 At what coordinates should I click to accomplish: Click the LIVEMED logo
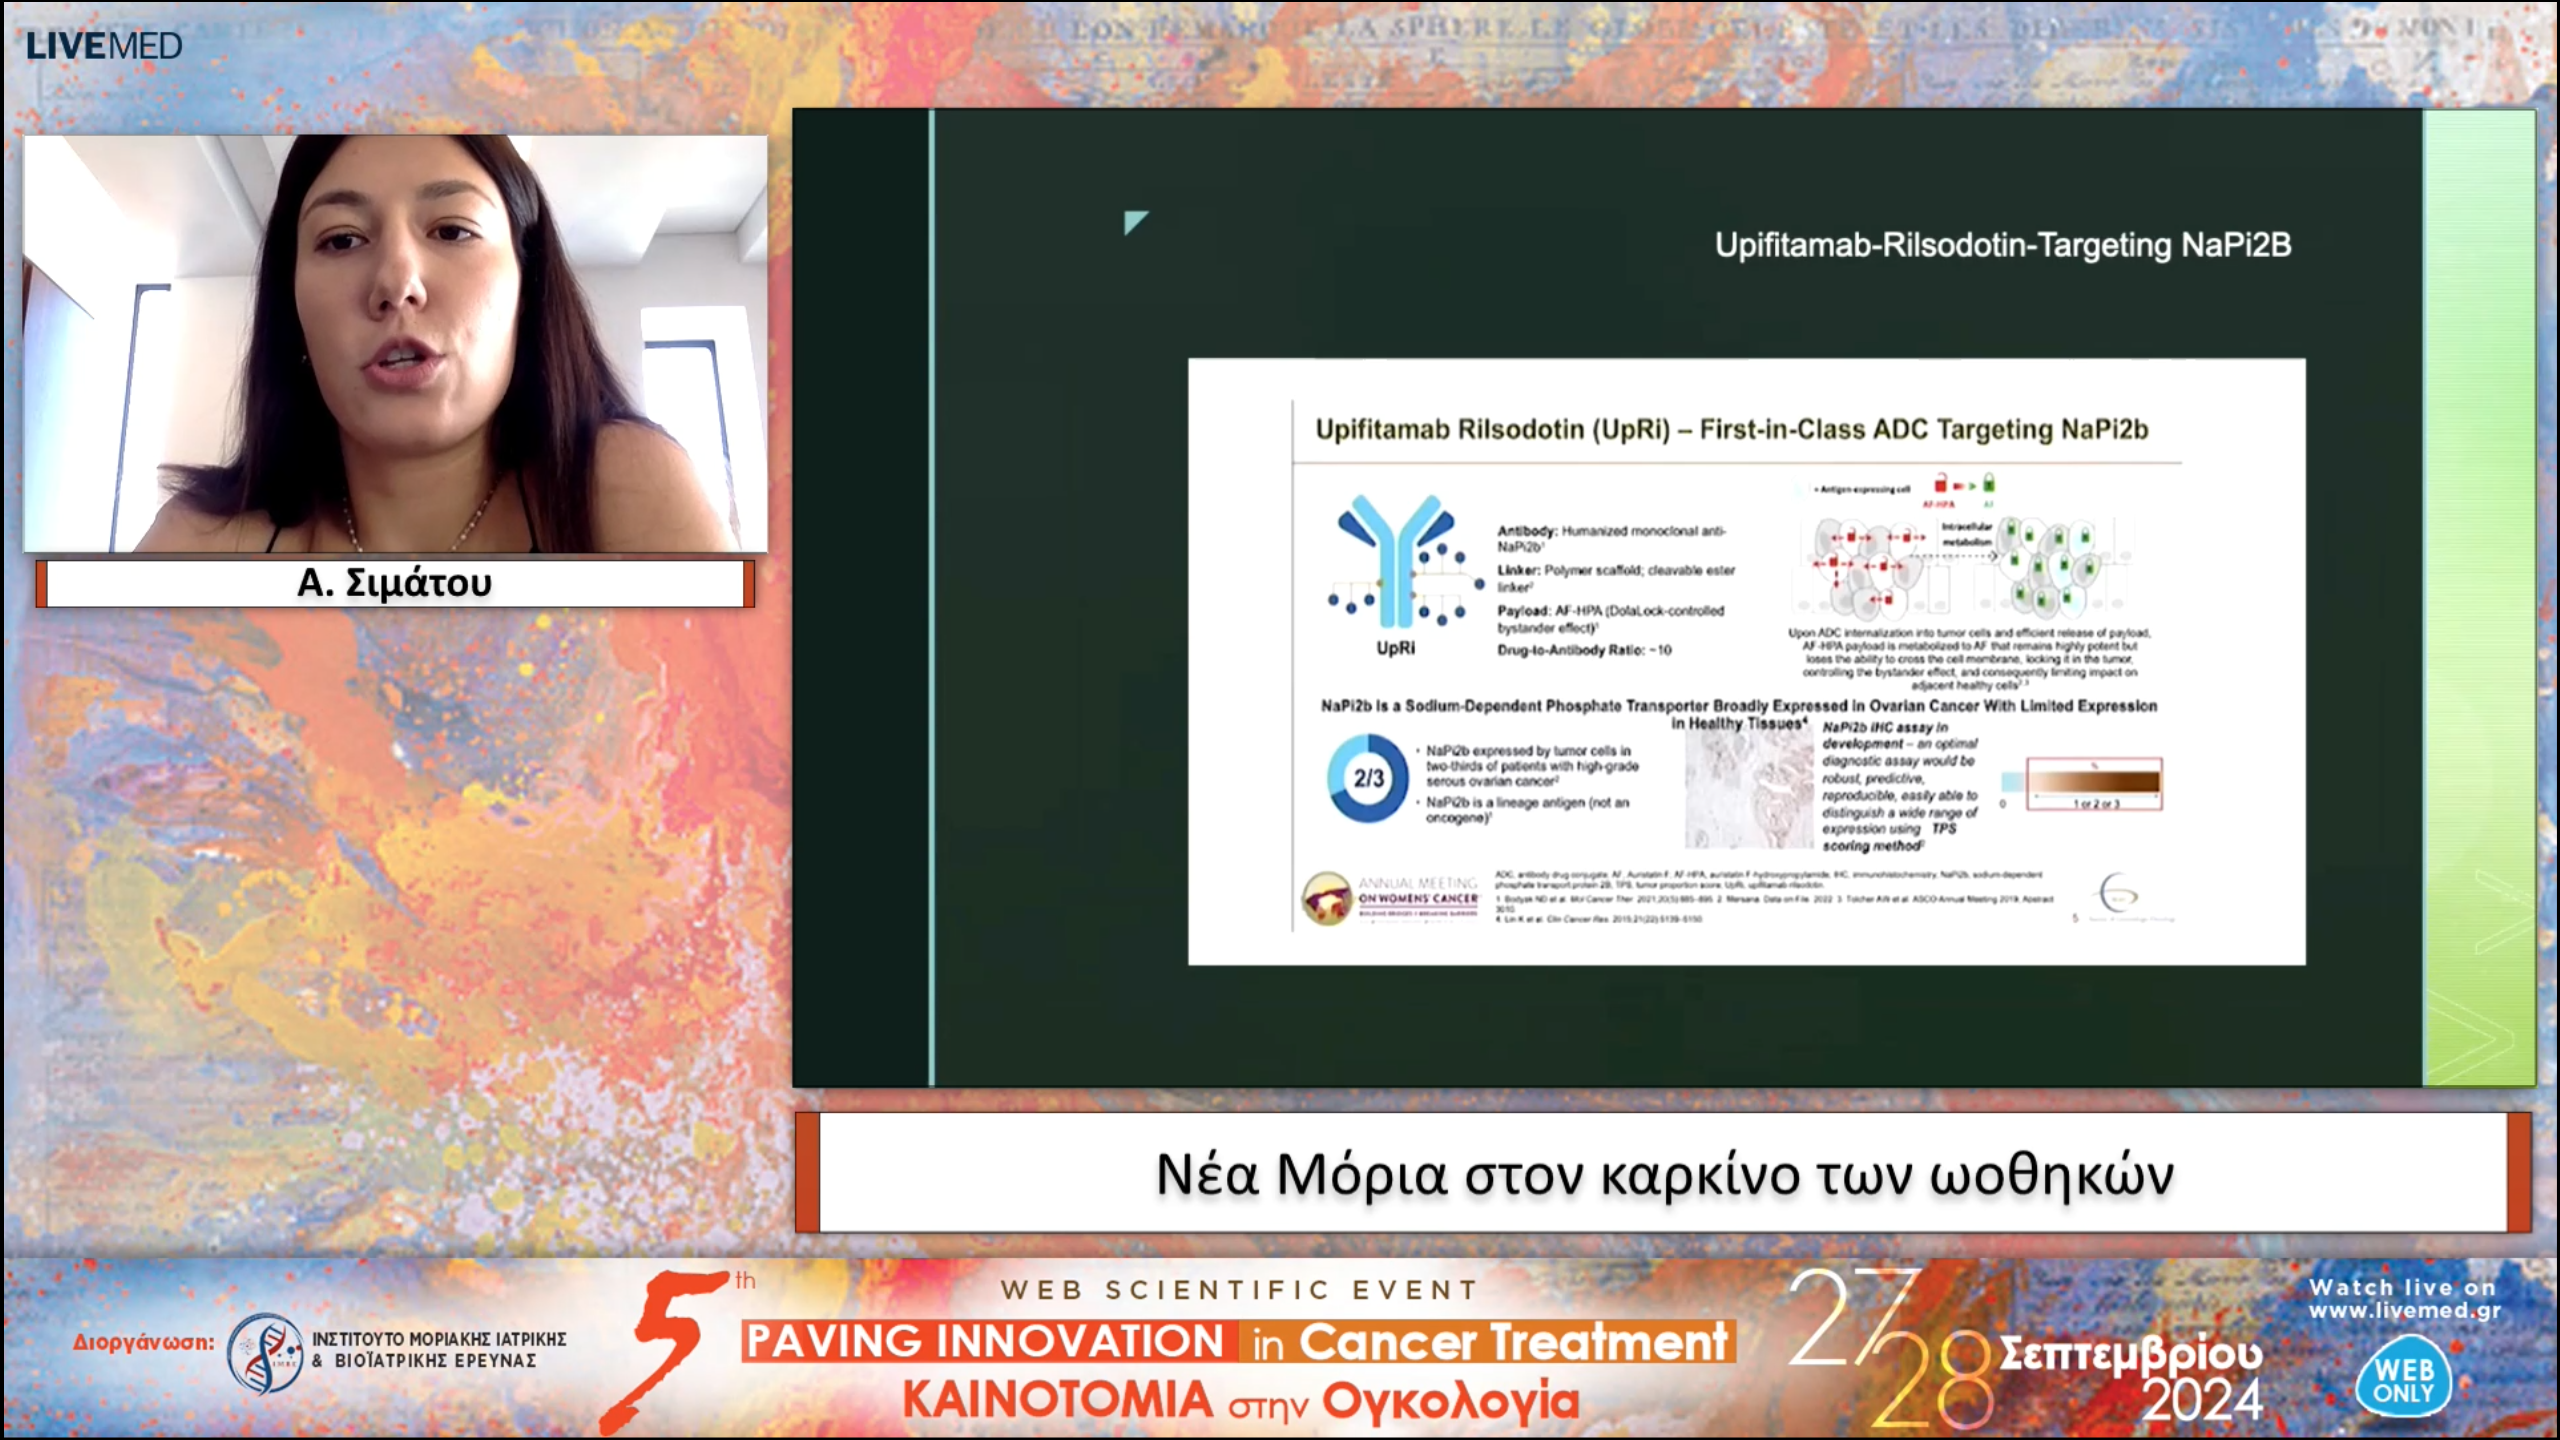(104, 46)
